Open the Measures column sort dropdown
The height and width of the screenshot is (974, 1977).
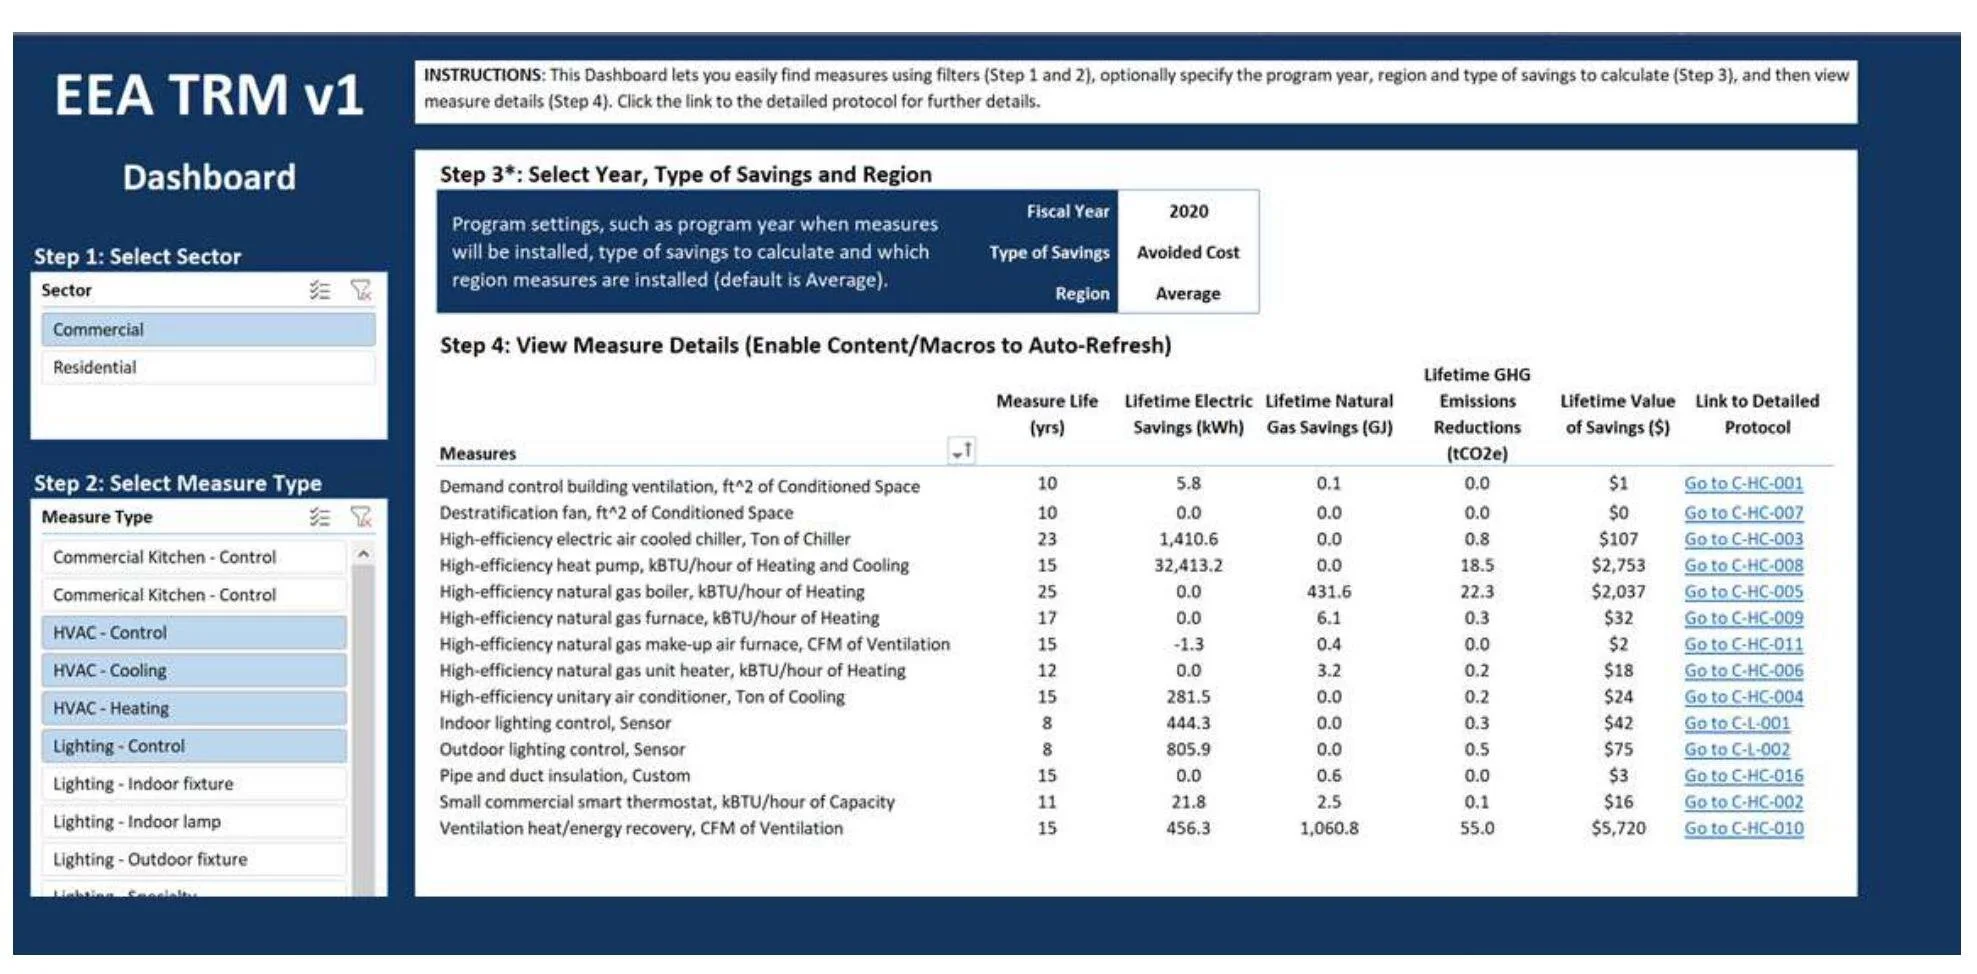962,452
